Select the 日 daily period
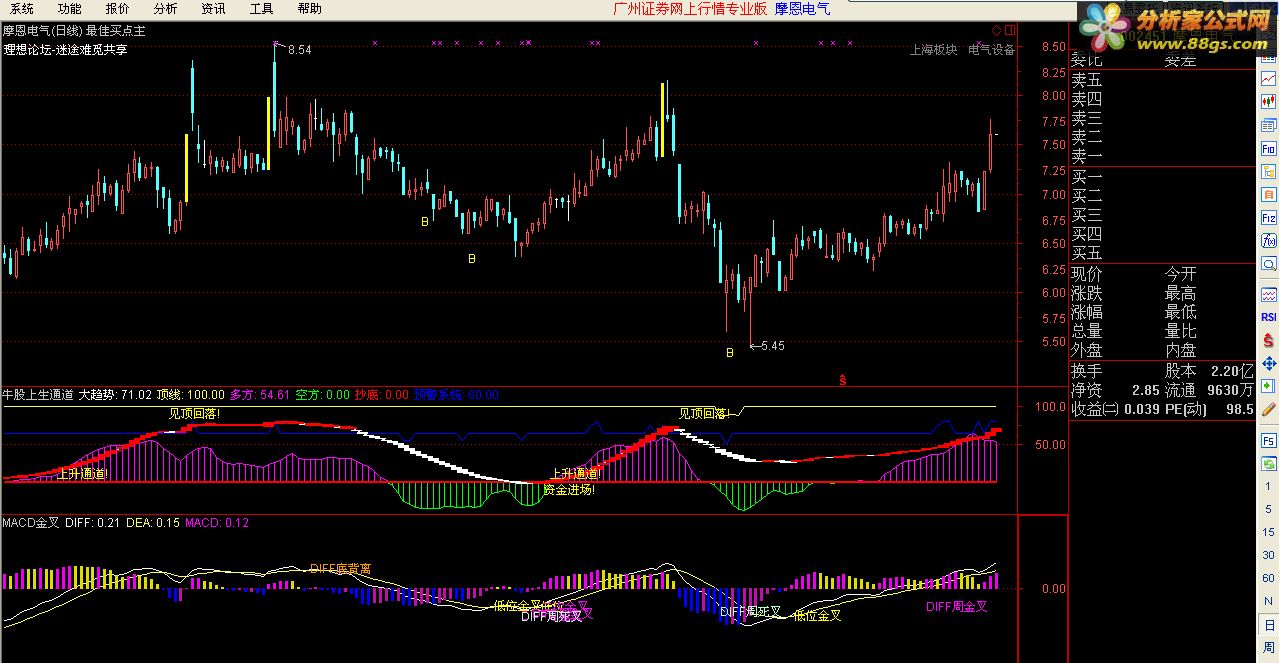This screenshot has height=663, width=1279. click(1268, 626)
